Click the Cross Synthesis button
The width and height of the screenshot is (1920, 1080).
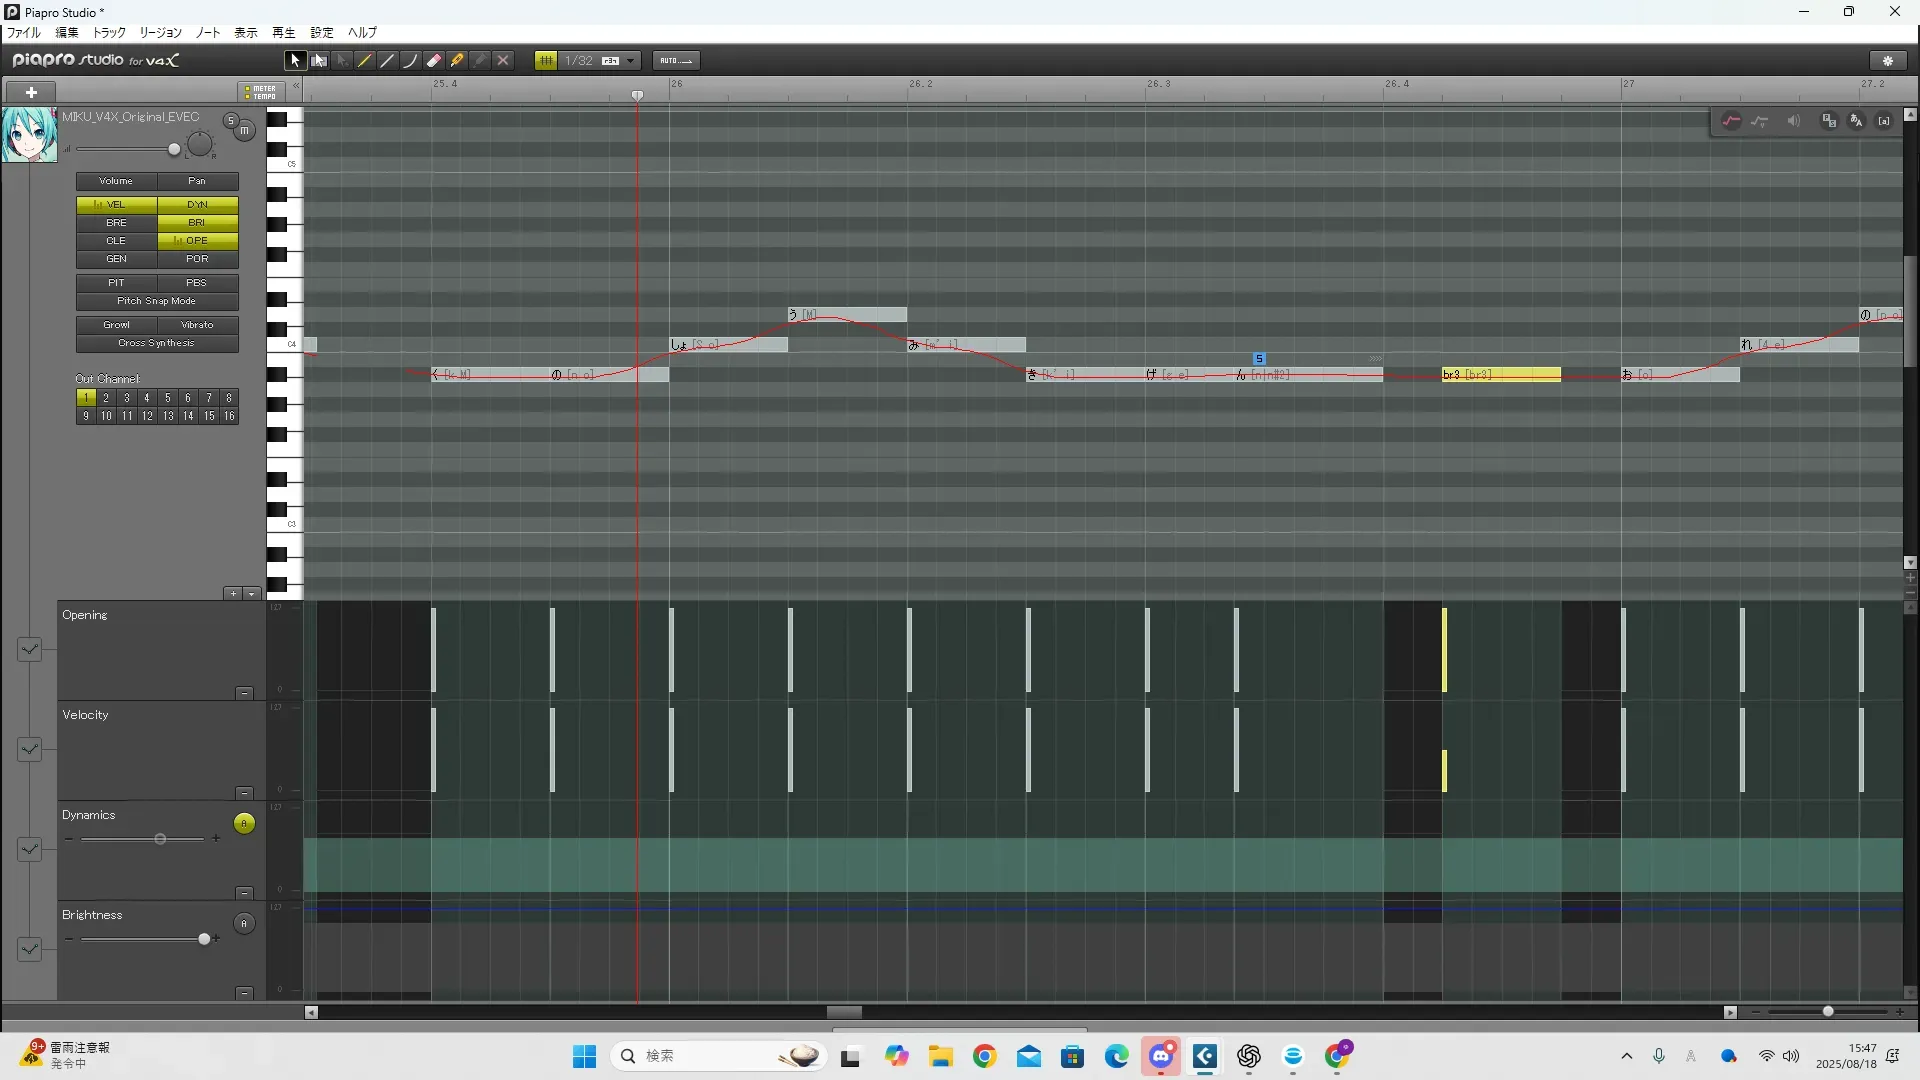coord(157,343)
